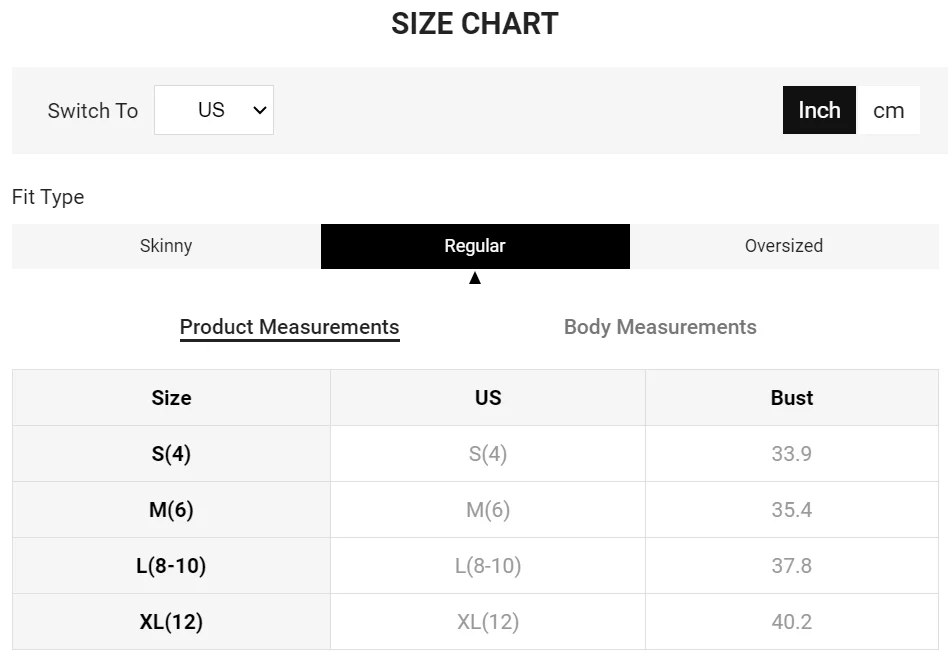Viewport: 950px width, 659px height.
Task: Click the Size column header
Action: coord(171,398)
